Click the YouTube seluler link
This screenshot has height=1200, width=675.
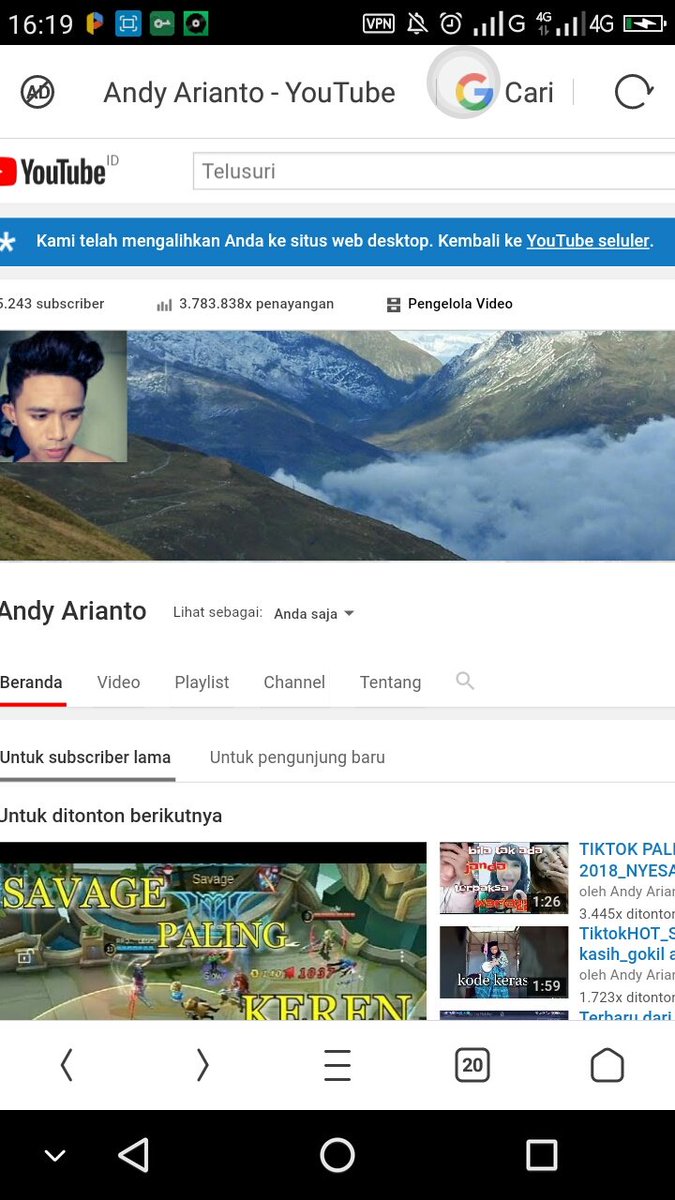click(588, 241)
